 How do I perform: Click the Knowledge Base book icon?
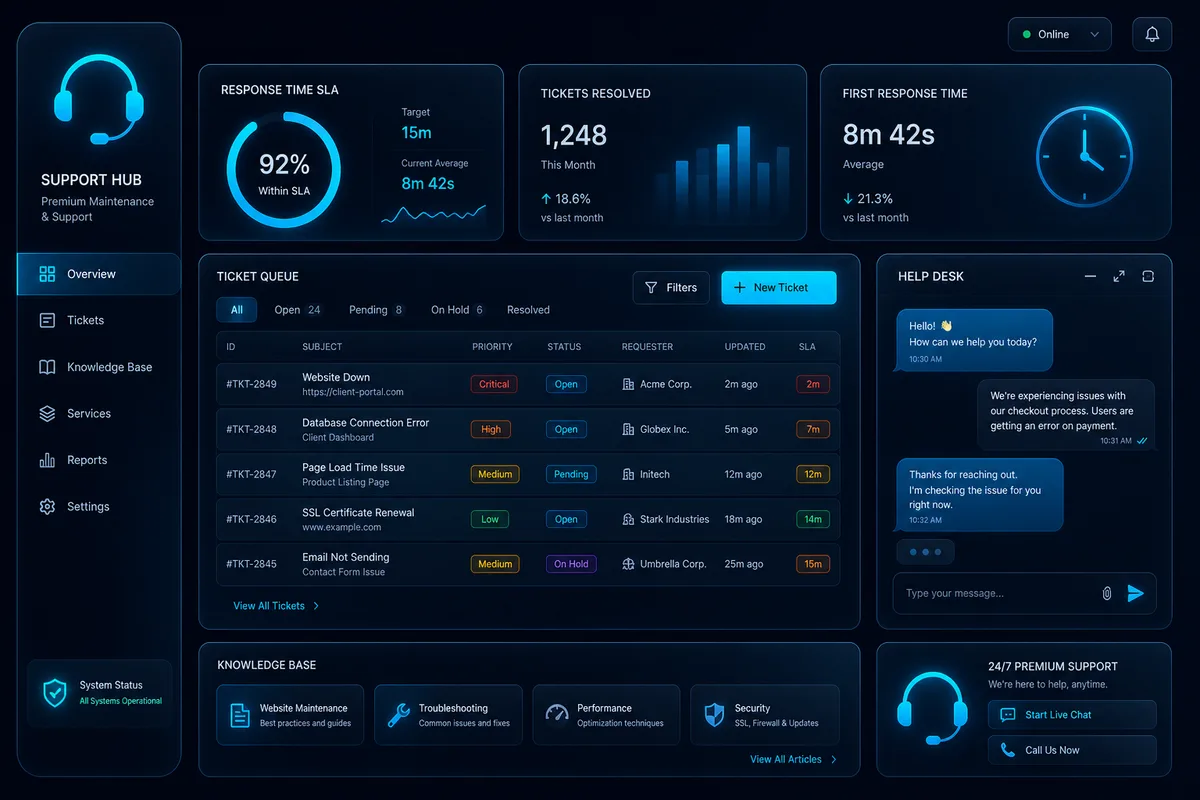47,367
